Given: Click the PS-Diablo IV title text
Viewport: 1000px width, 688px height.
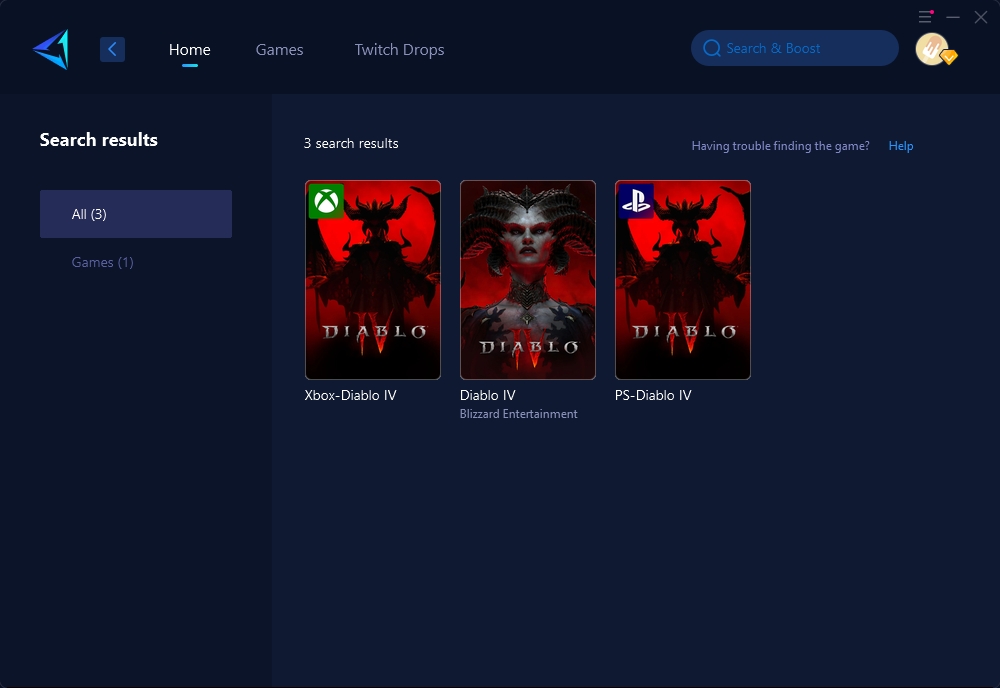Looking at the screenshot, I should click(653, 395).
